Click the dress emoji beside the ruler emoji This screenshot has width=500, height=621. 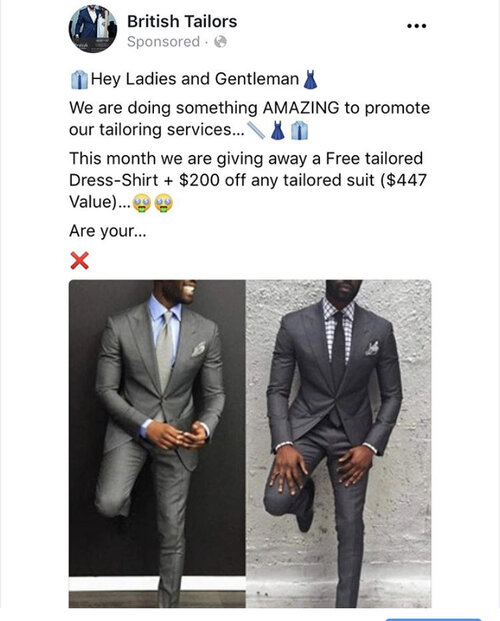[x=277, y=130]
